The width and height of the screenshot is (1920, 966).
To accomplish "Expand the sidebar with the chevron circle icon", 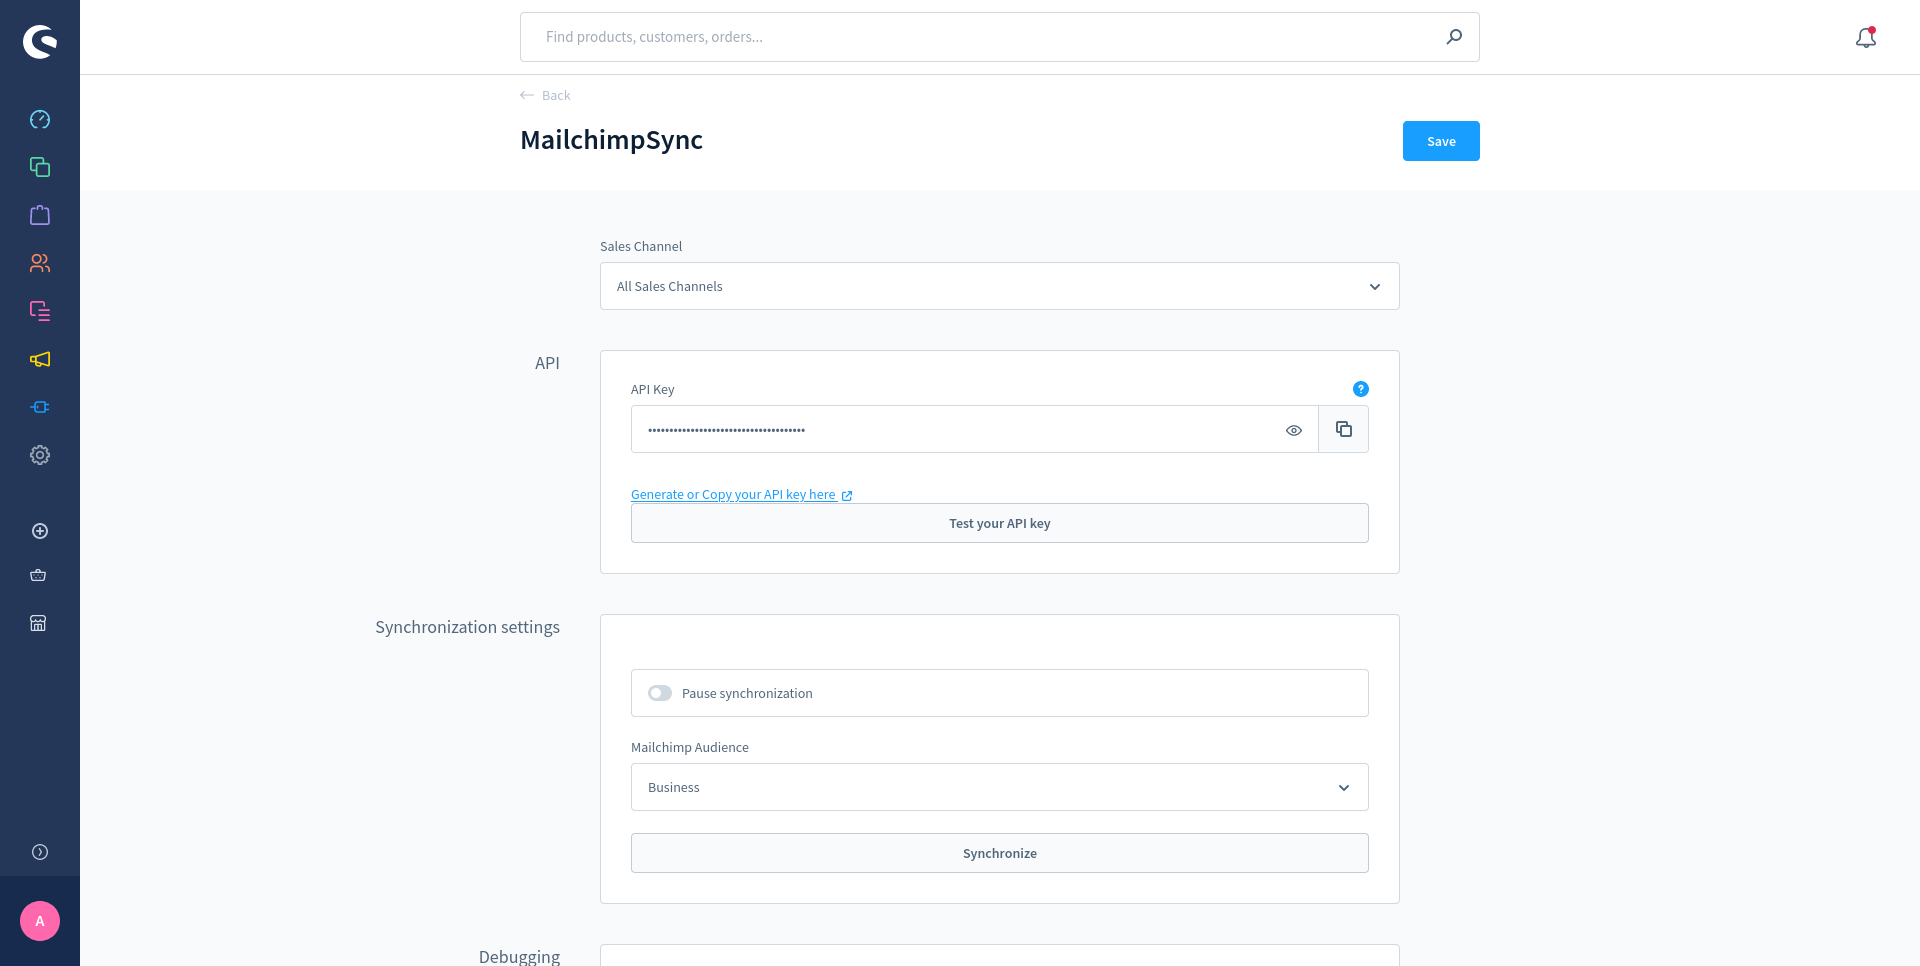I will click(x=40, y=852).
